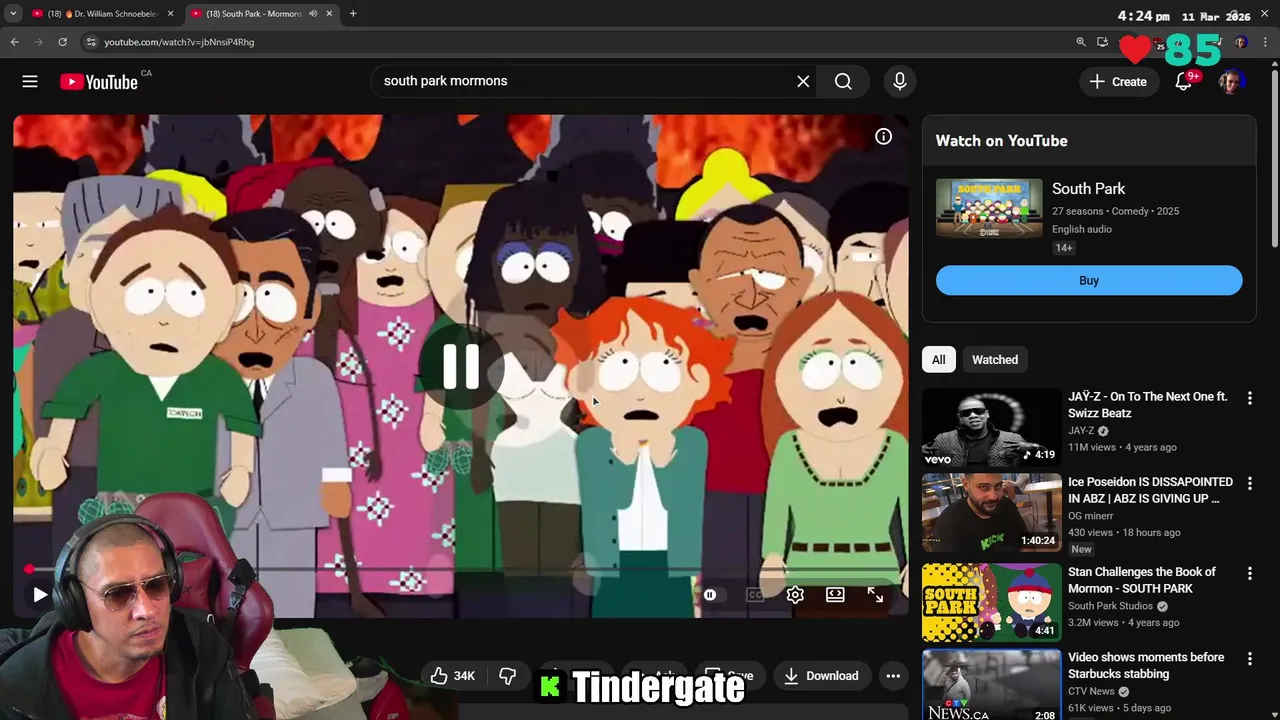Open options for the Ice Poseidon video
This screenshot has width=1280, height=720.
[1249, 484]
